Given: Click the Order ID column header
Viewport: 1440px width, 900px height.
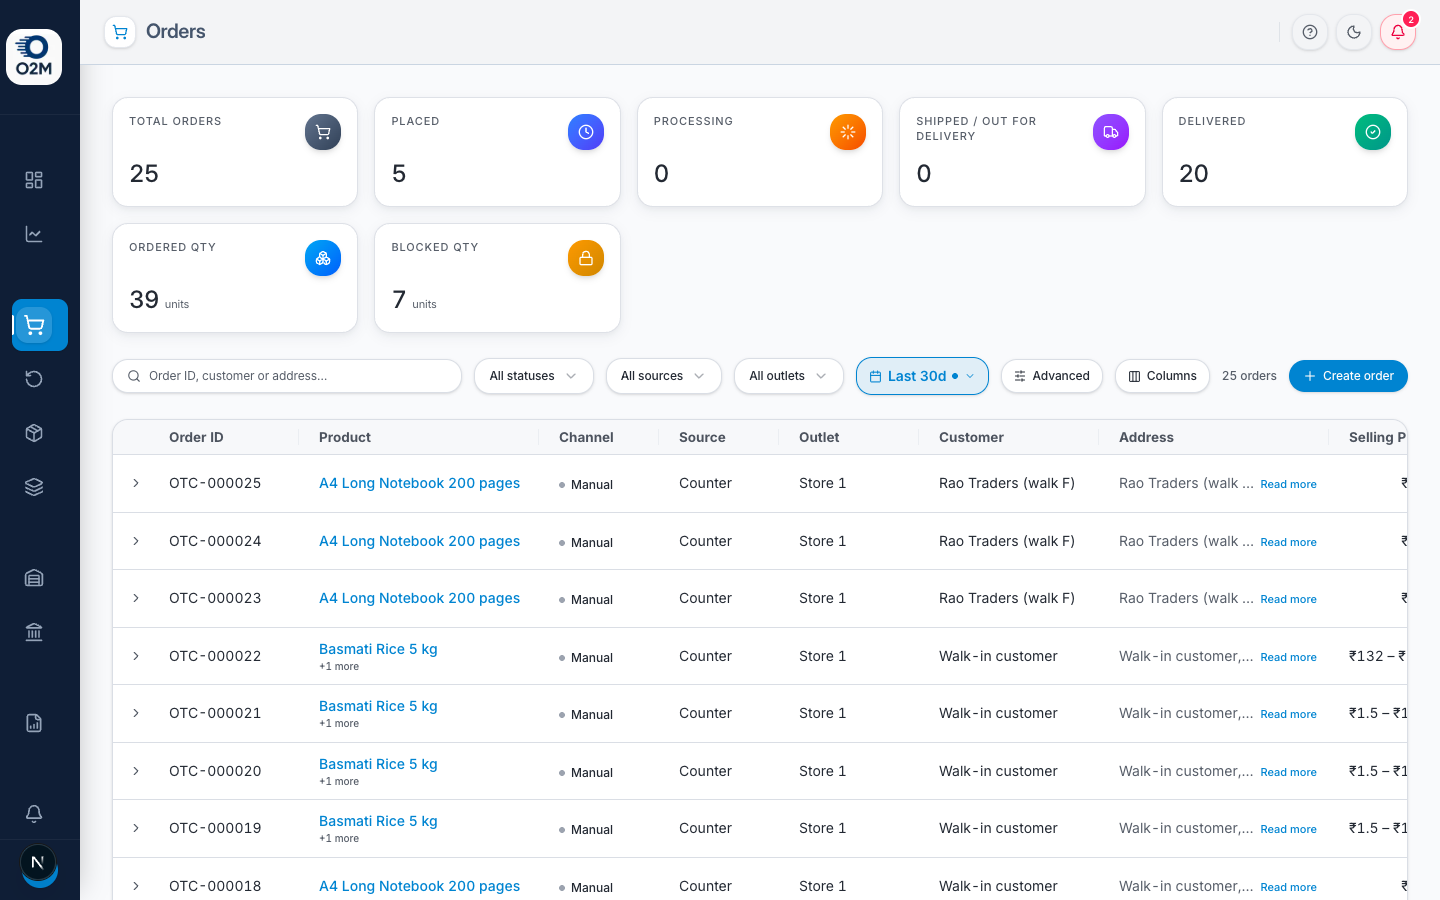Looking at the screenshot, I should coord(196,437).
